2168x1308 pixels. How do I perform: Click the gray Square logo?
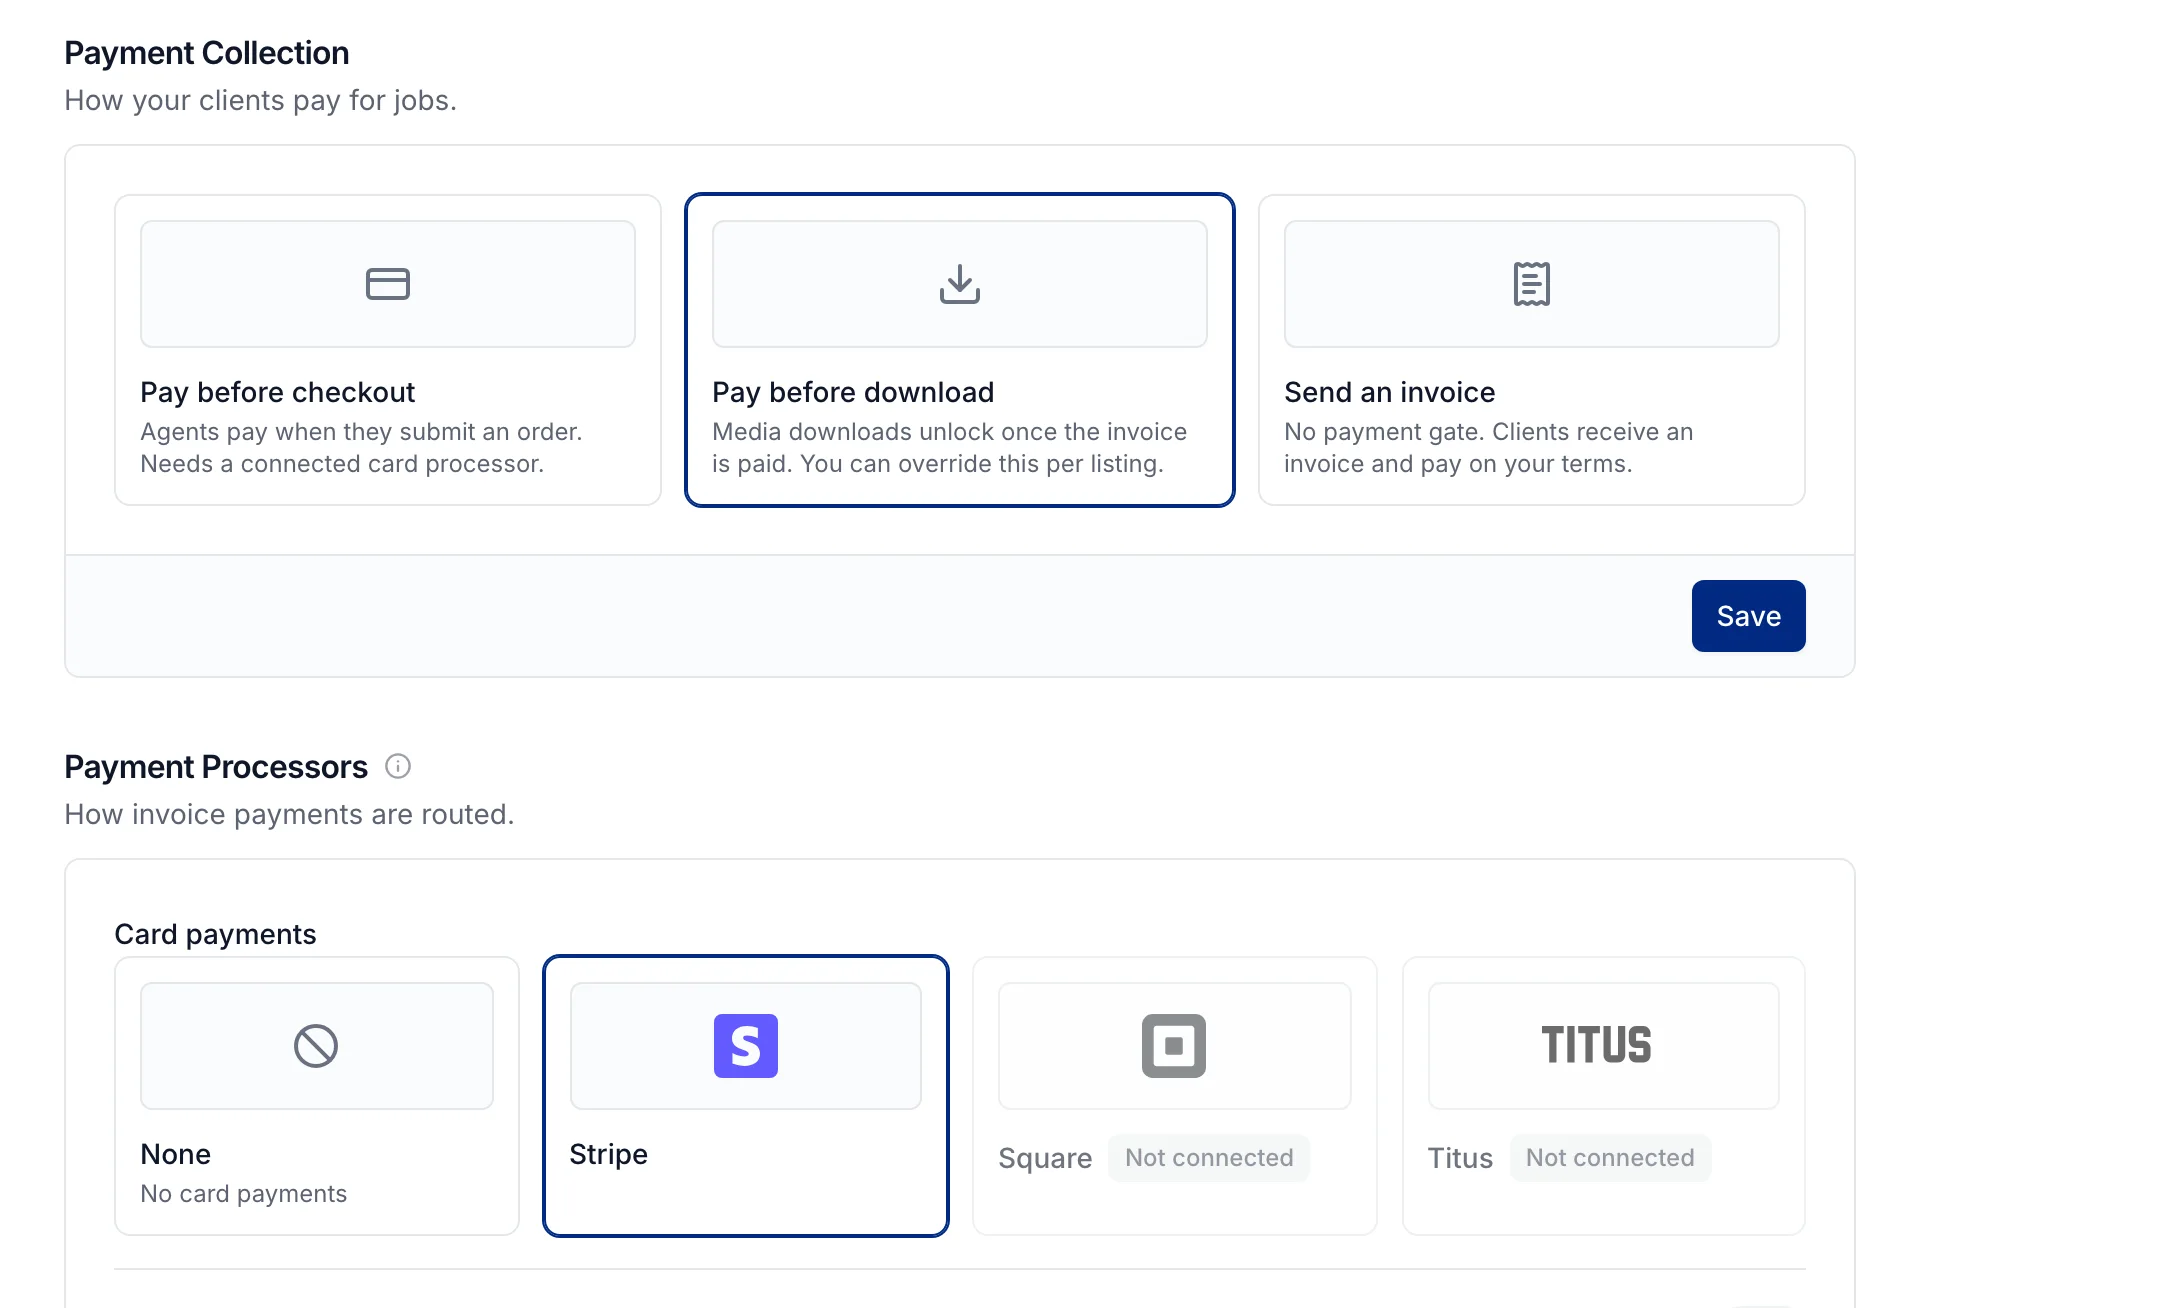coord(1174,1046)
